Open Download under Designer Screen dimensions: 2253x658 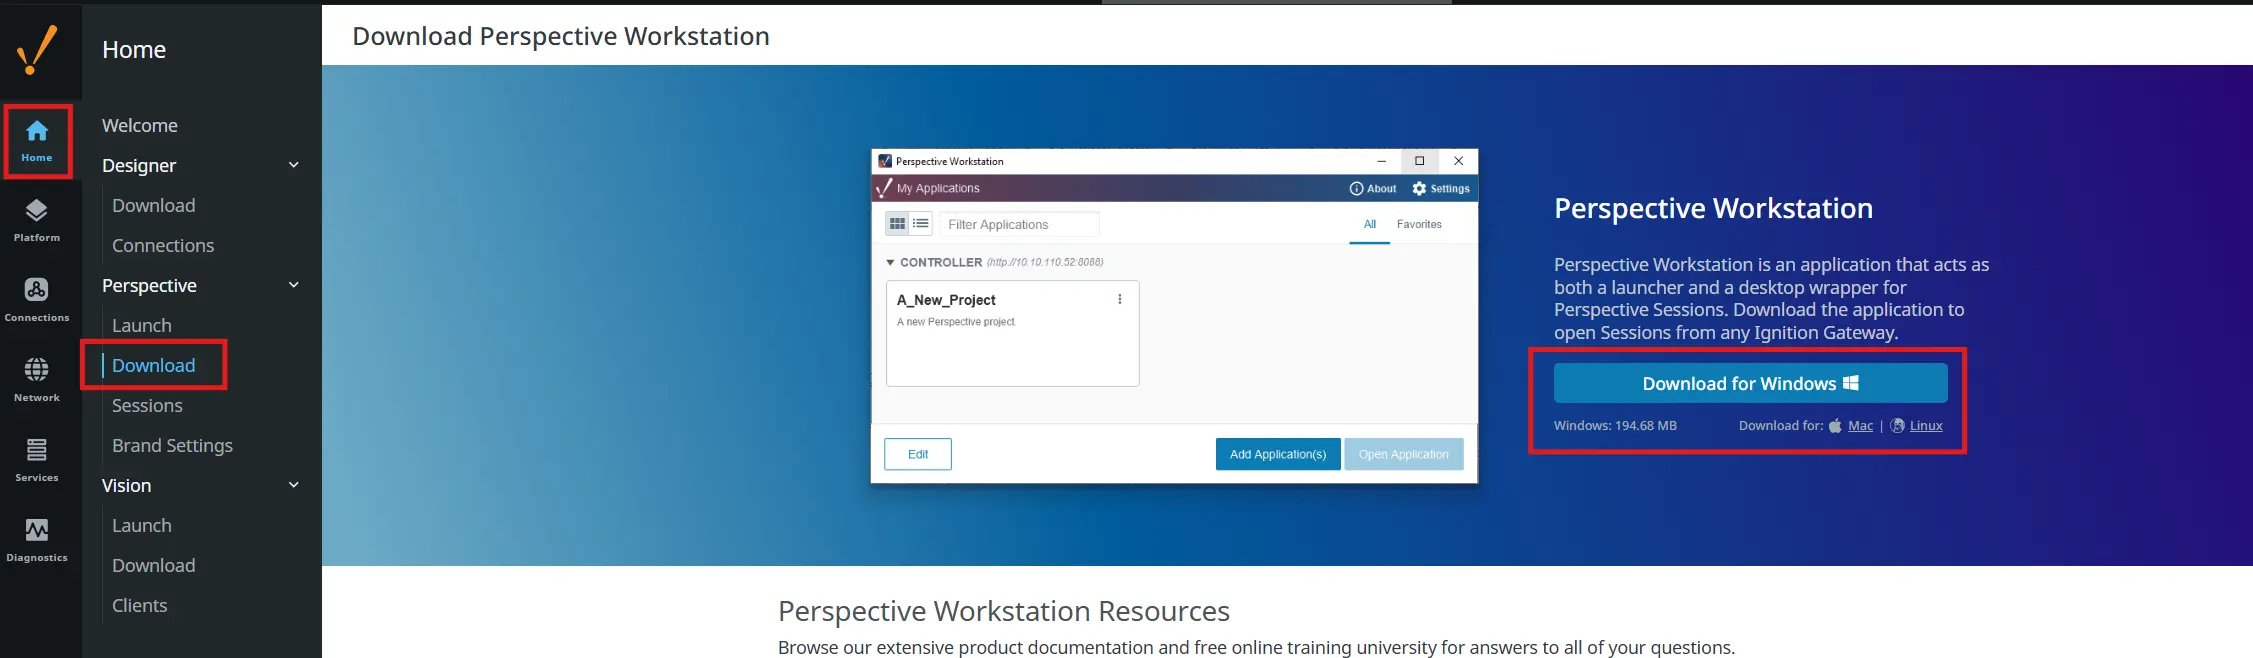point(154,205)
